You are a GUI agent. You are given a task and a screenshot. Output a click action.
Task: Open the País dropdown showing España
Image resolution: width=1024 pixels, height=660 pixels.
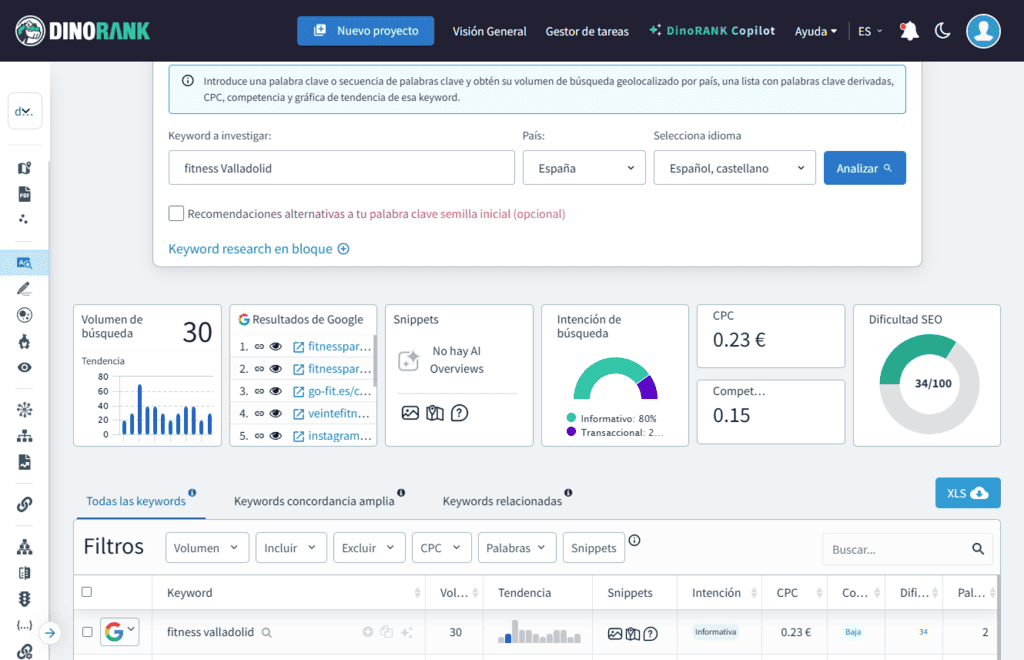(584, 168)
